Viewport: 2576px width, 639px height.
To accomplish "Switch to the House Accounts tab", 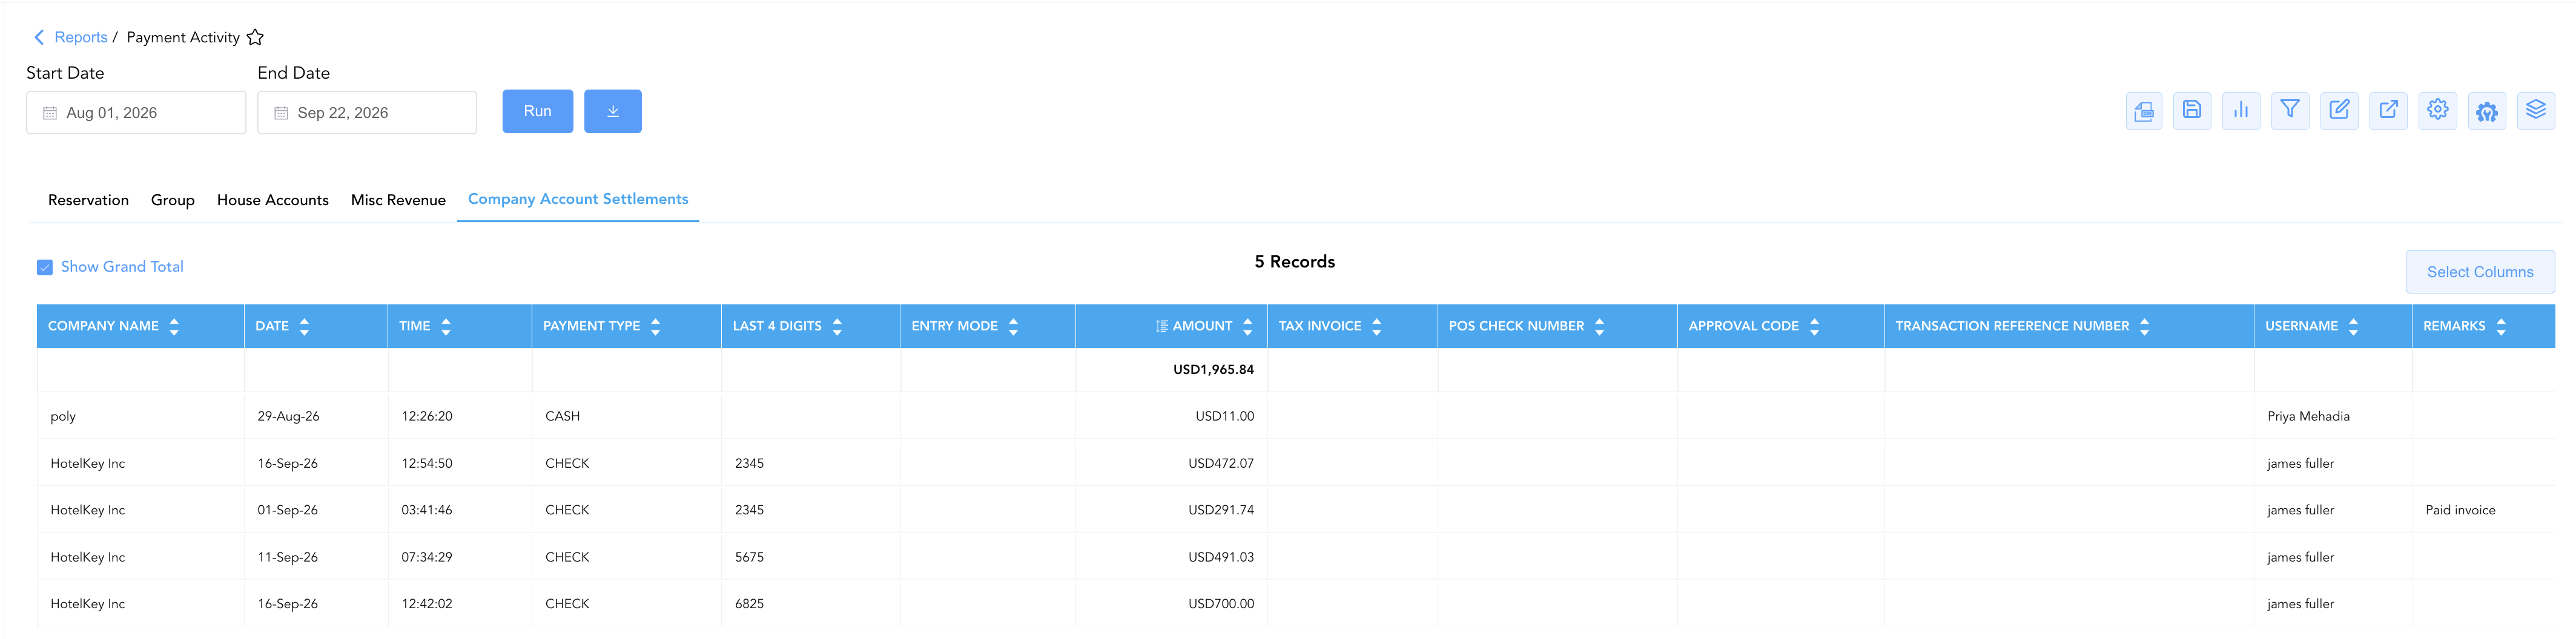I will 272,200.
